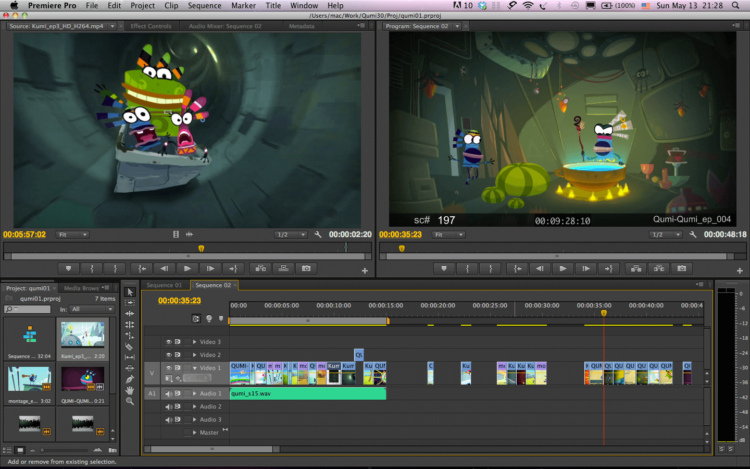
Task: Click Insert button in Source monitor
Action: click(x=260, y=269)
